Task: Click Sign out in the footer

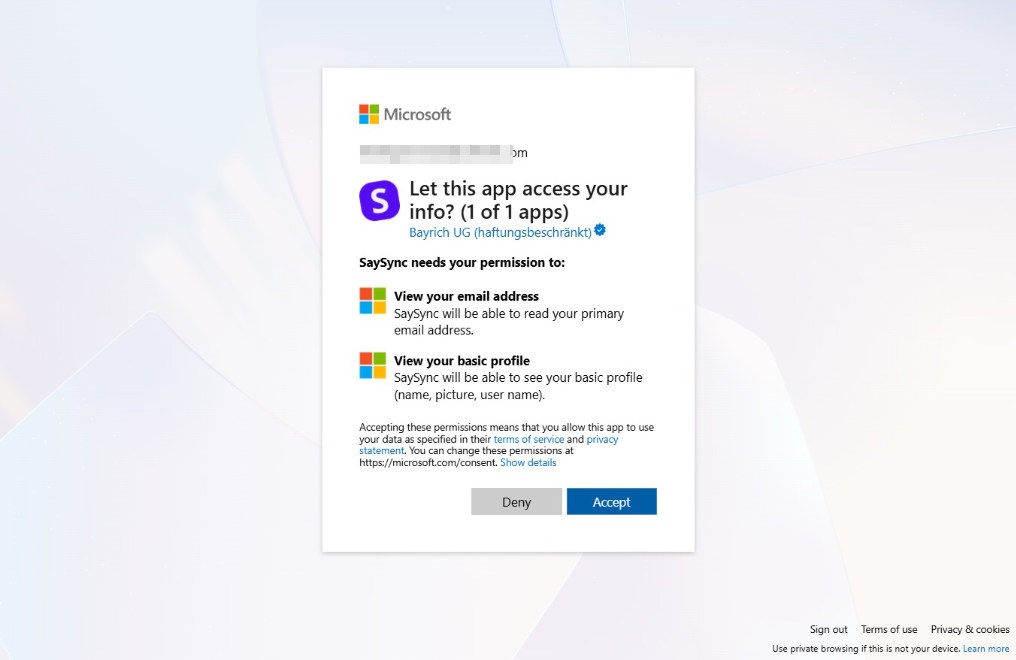Action: 829,630
